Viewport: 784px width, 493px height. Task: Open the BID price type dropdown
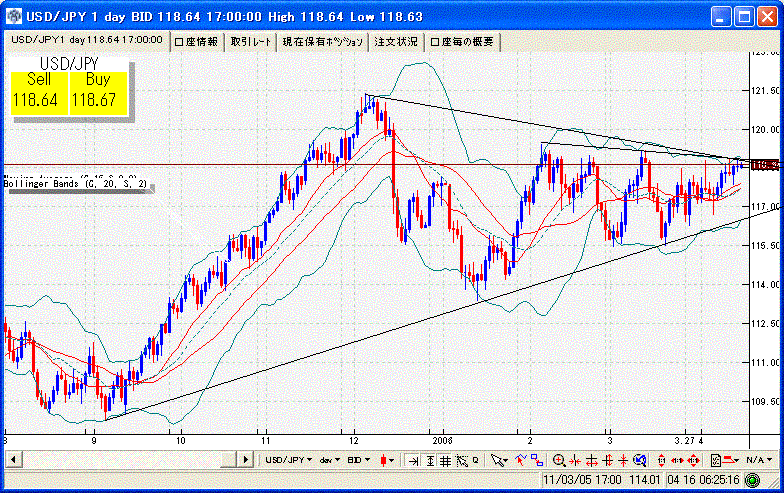(x=359, y=460)
